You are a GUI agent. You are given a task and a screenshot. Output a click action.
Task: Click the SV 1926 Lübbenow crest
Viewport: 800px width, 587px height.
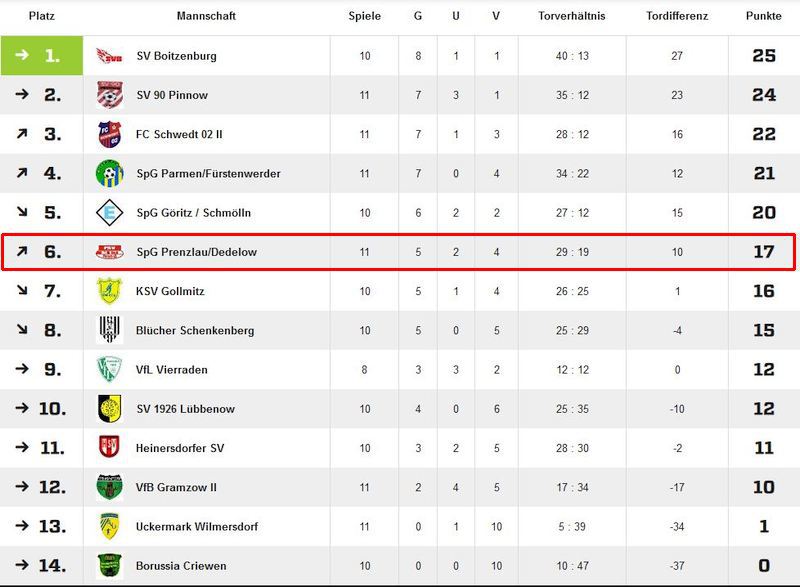[x=108, y=409]
